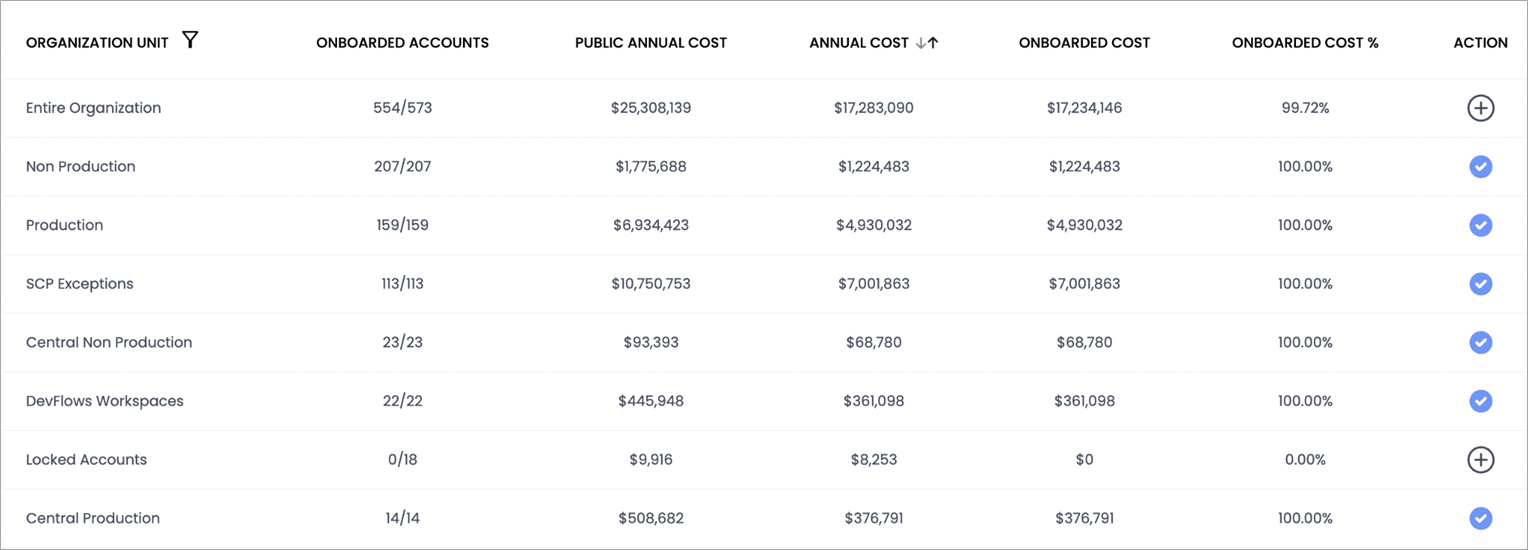Open the Locked Accounts unit name
The height and width of the screenshot is (550, 1528).
pos(86,460)
